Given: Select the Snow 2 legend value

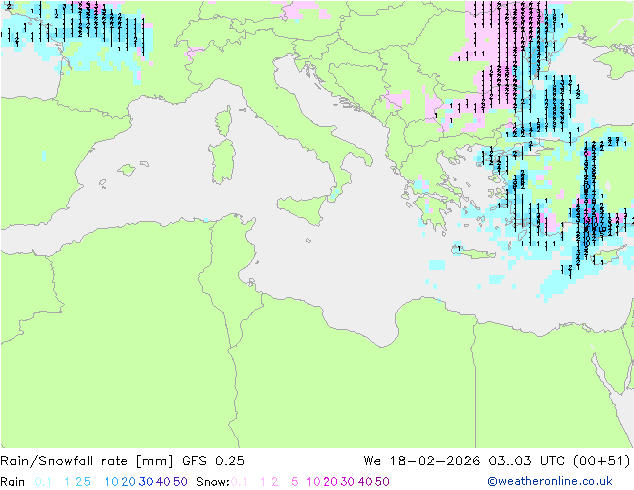Looking at the screenshot, I should pos(275,482).
